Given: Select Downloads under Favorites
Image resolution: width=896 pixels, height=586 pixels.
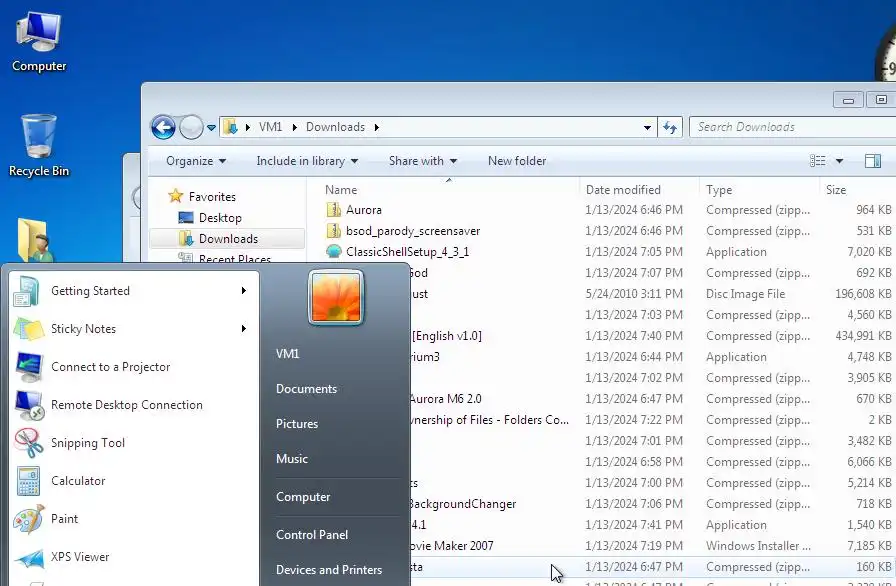Looking at the screenshot, I should tap(227, 239).
